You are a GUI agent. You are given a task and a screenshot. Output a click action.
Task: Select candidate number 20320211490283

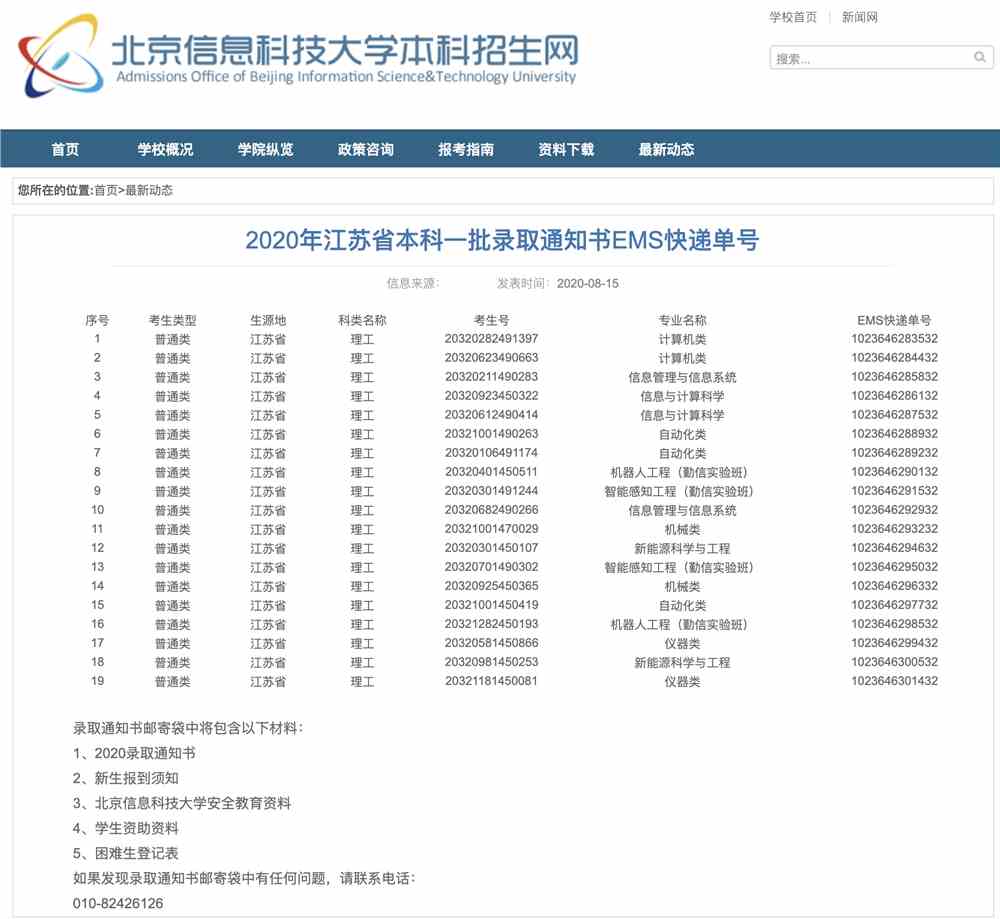[x=491, y=377]
